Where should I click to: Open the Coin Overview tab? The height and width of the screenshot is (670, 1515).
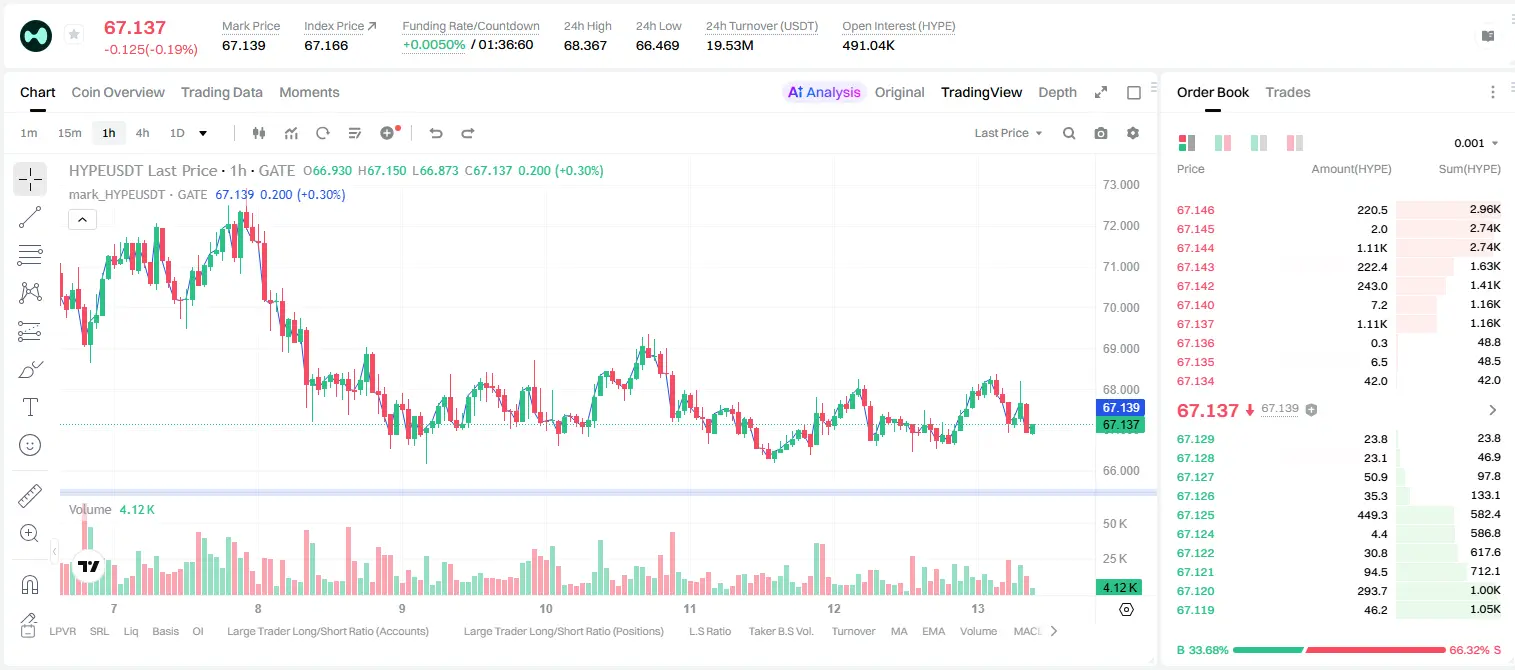pos(118,92)
